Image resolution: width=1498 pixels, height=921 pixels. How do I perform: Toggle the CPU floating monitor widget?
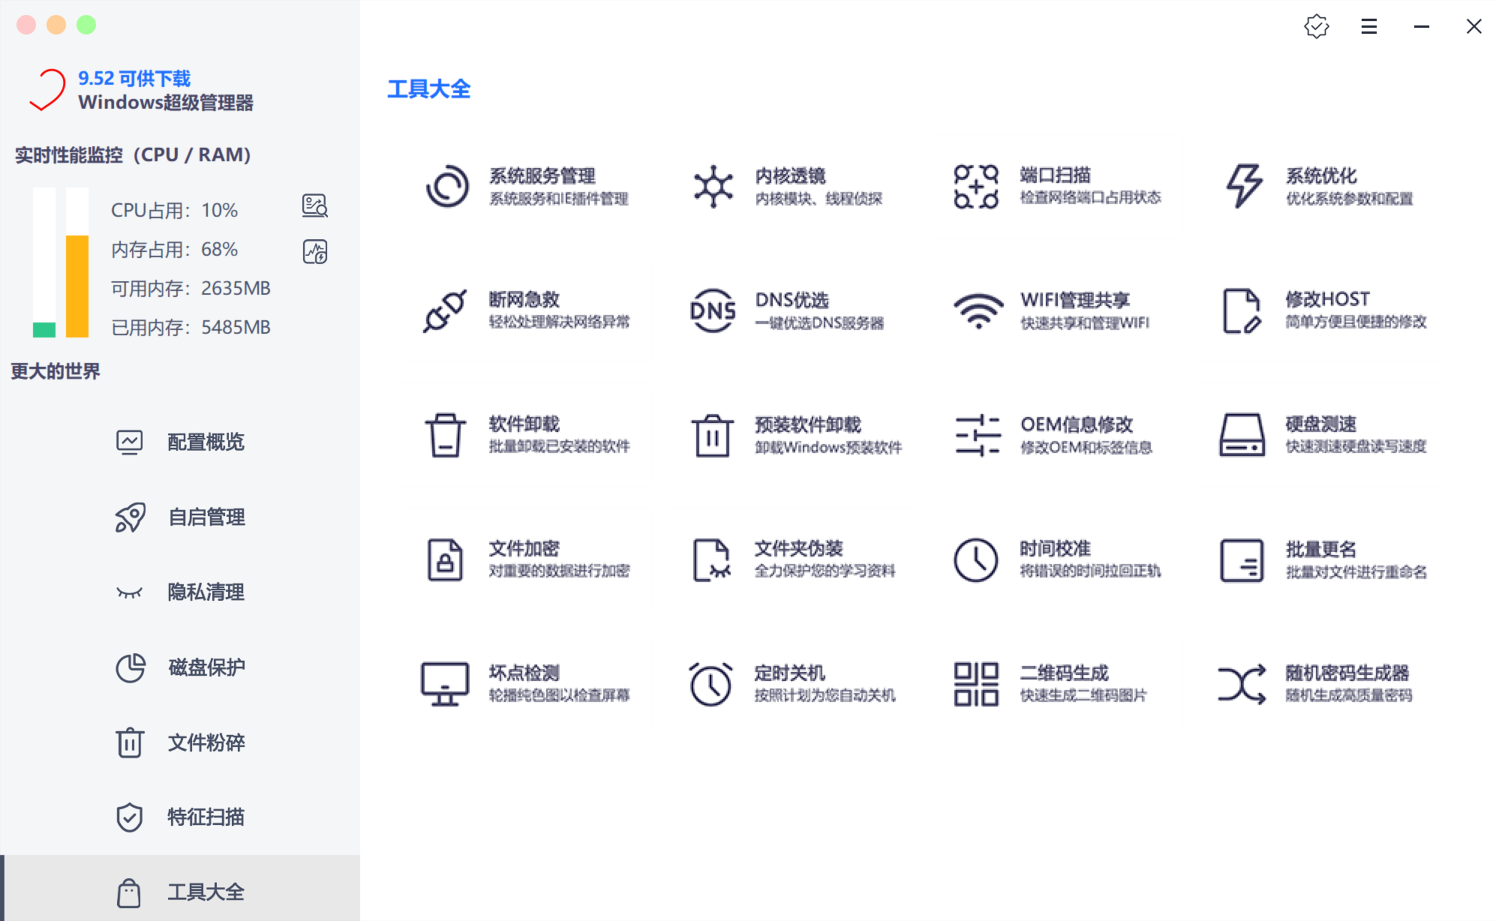point(314,206)
